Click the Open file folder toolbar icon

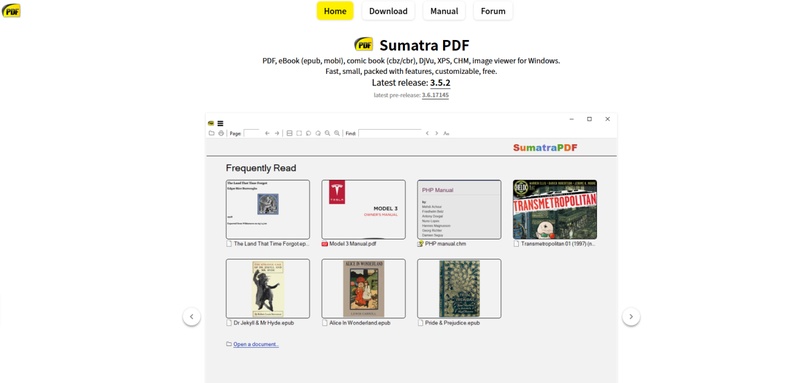point(211,133)
